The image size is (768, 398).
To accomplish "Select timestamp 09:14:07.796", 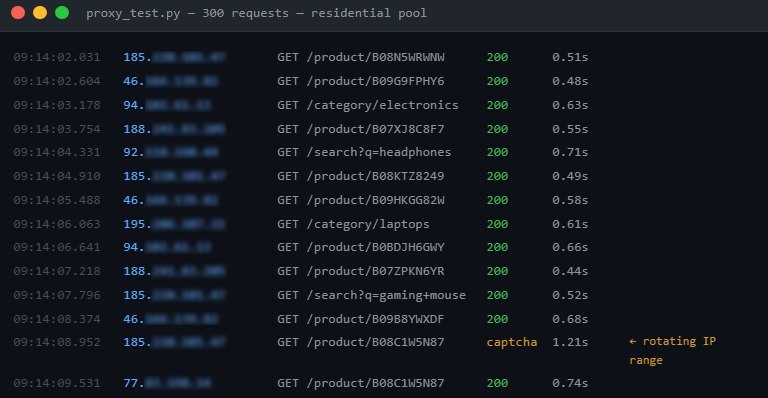I will click(x=57, y=295).
